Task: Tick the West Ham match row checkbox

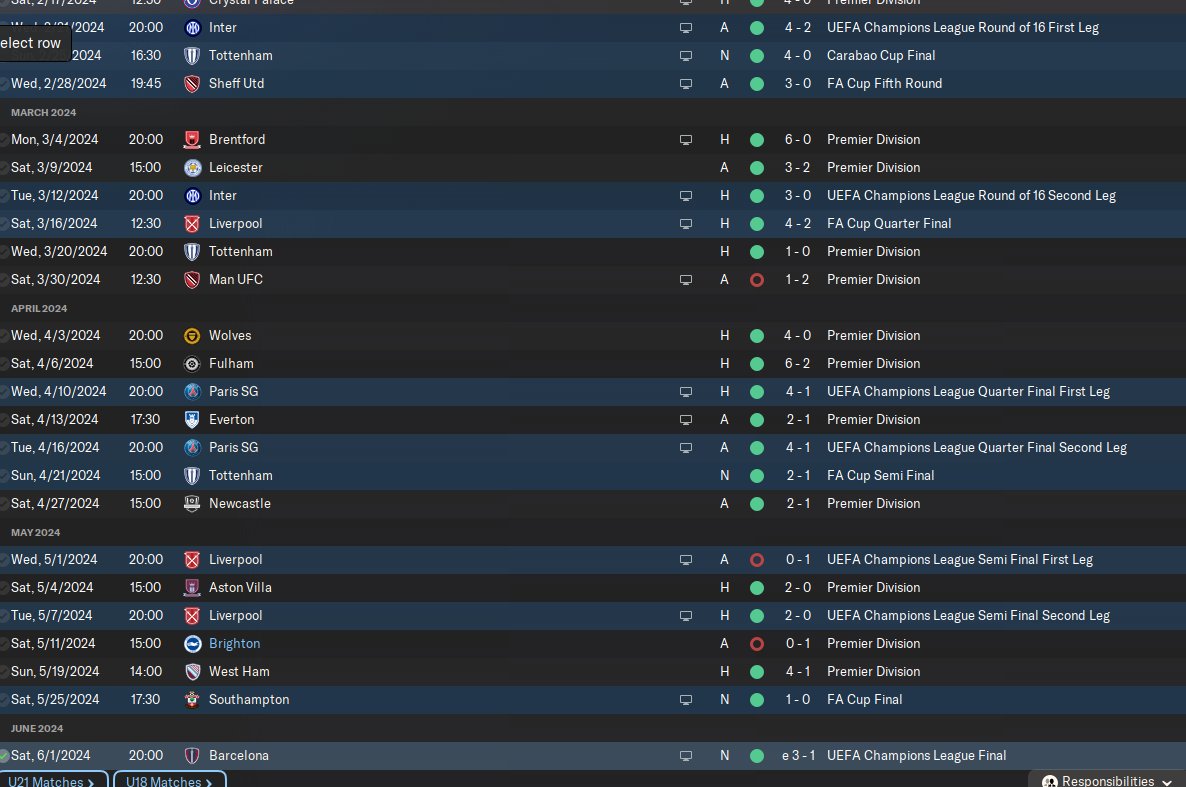Action: [4, 671]
